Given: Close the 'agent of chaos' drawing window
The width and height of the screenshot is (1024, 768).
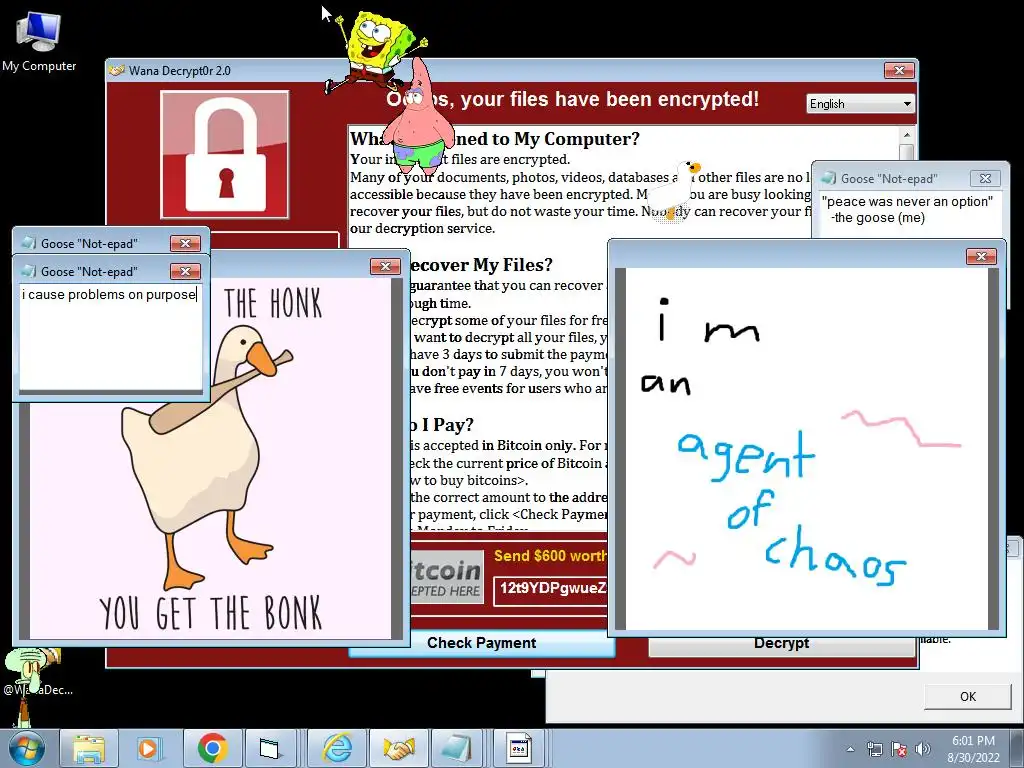Looking at the screenshot, I should point(981,257).
